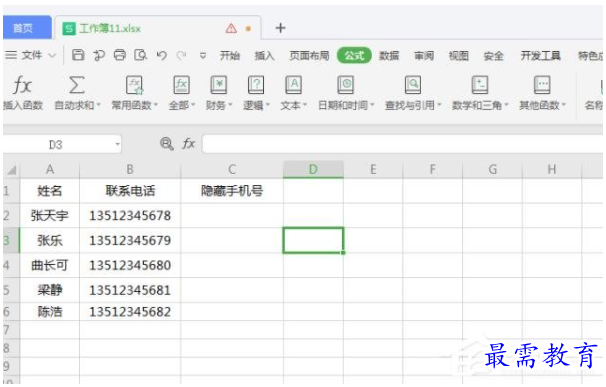
Task: Expand the 文件 menu chevron
Action: coord(52,56)
